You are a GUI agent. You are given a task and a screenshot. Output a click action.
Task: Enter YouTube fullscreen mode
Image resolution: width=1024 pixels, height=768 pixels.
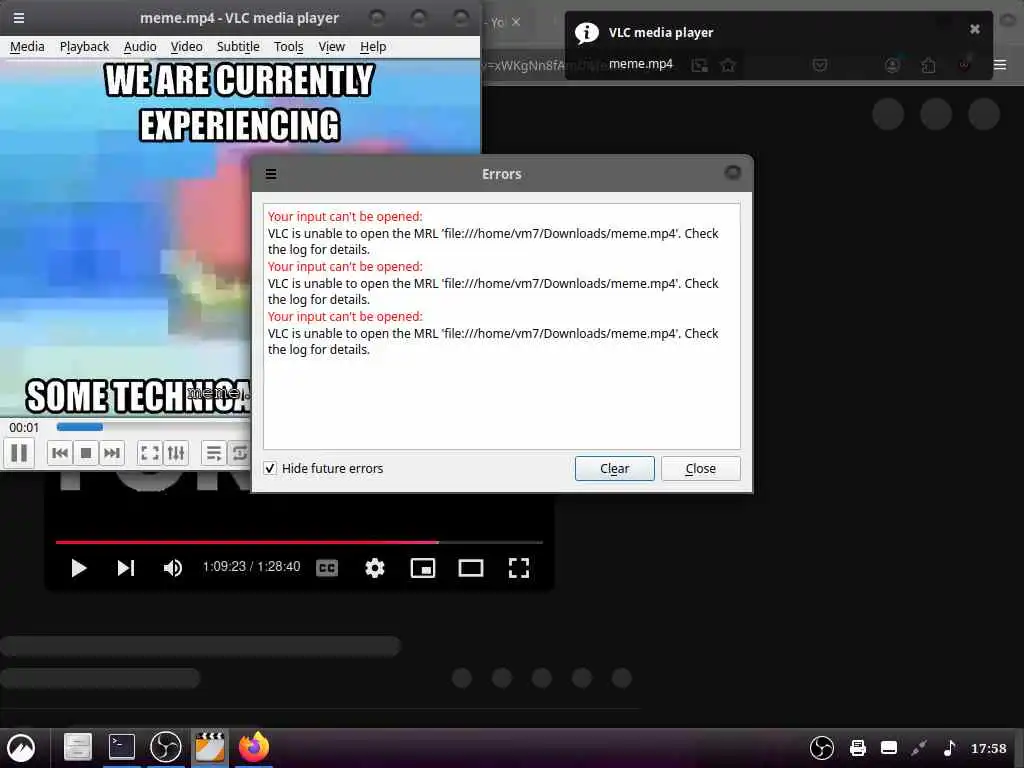point(519,568)
